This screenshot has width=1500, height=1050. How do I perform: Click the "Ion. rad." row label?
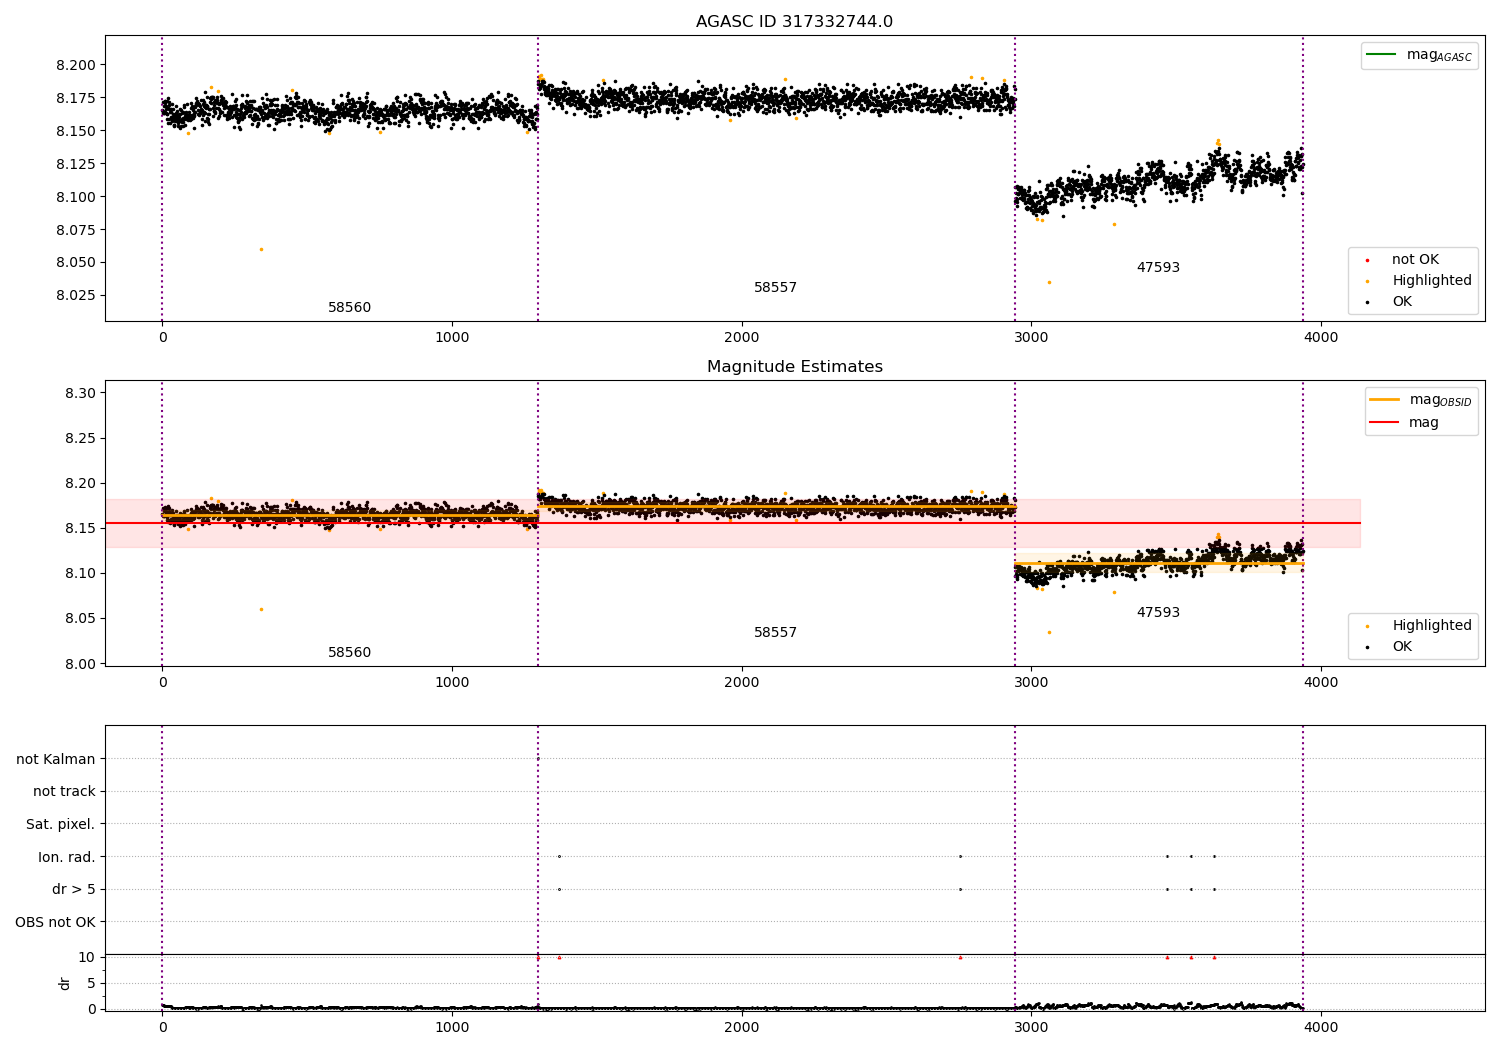[67, 857]
